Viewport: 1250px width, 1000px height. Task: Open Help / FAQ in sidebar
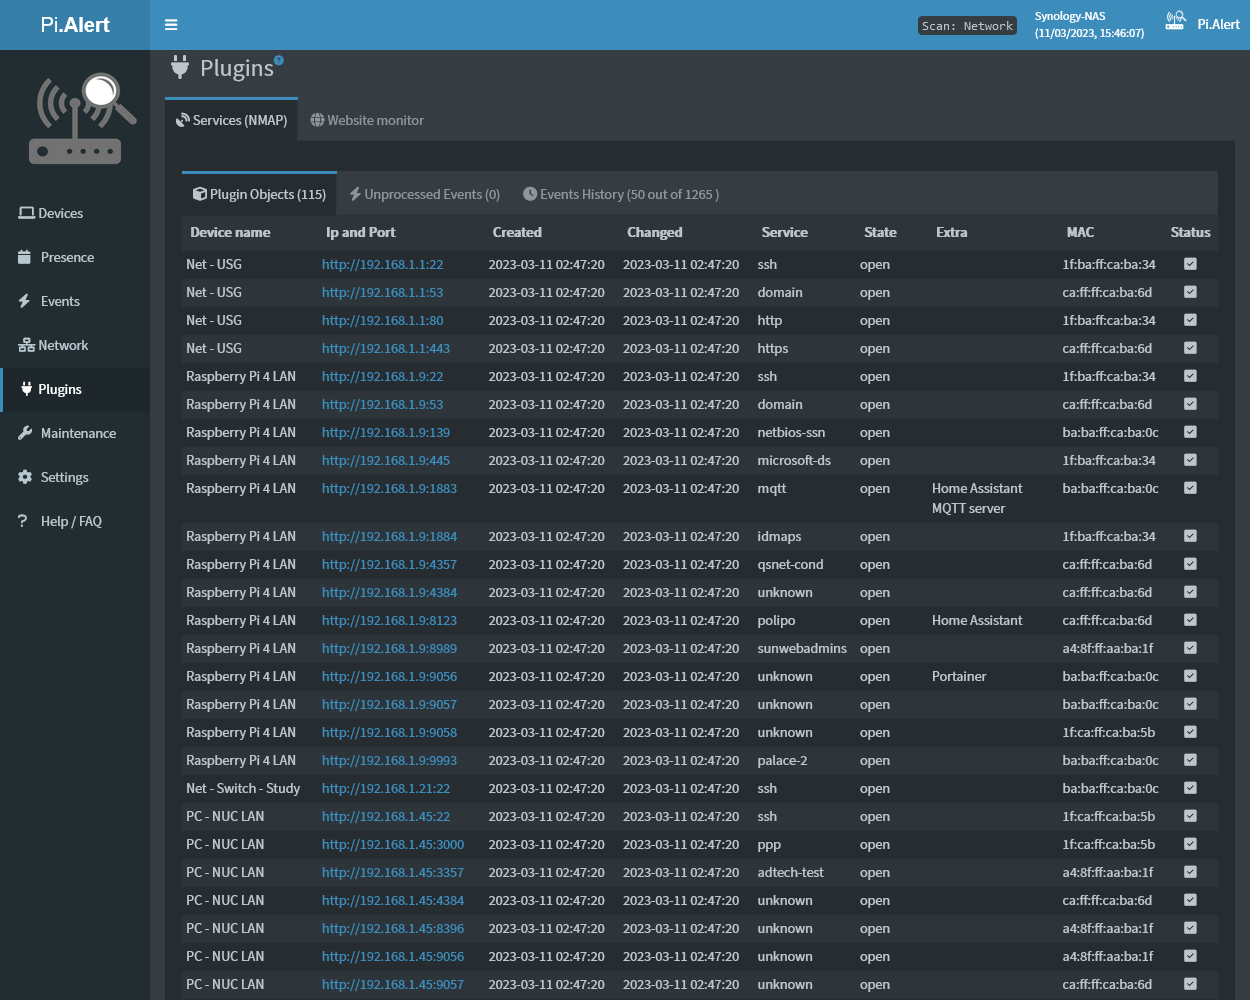coord(70,521)
